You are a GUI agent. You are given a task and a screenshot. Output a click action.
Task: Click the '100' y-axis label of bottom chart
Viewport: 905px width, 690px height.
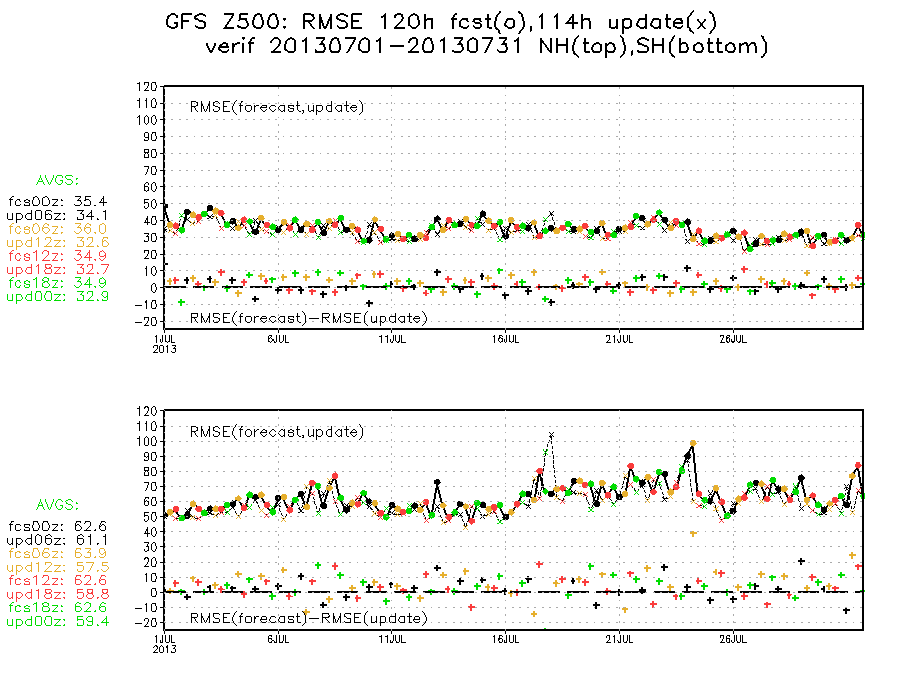point(147,442)
